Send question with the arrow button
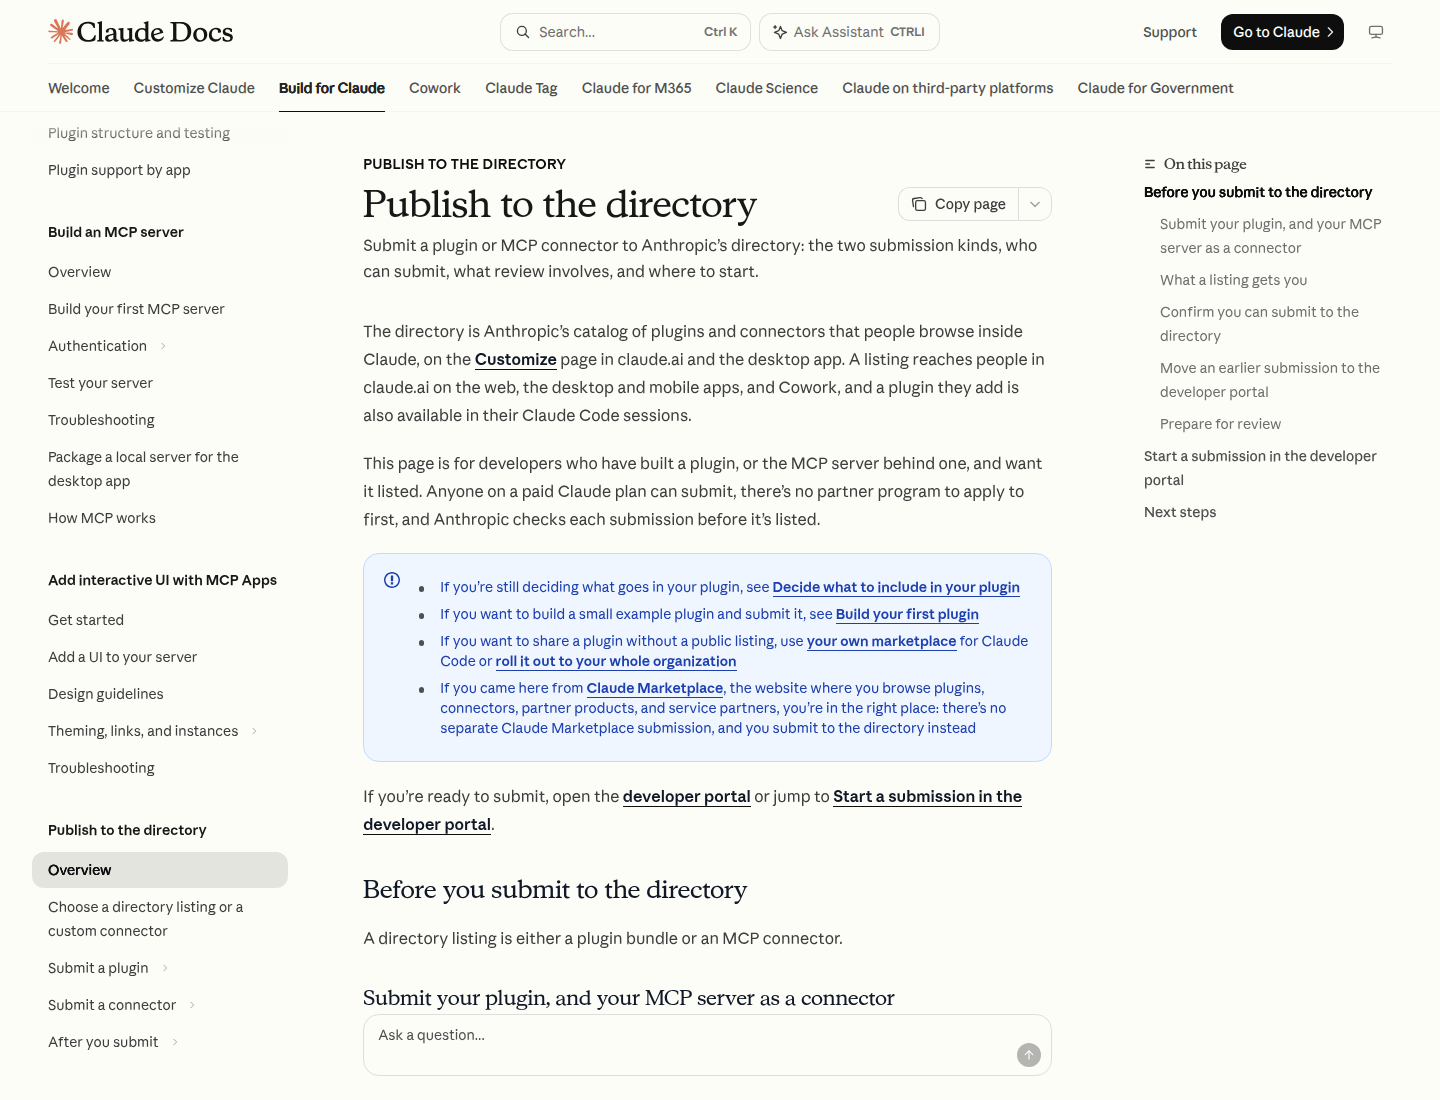Screen dimensions: 1440x1100 (1029, 1055)
